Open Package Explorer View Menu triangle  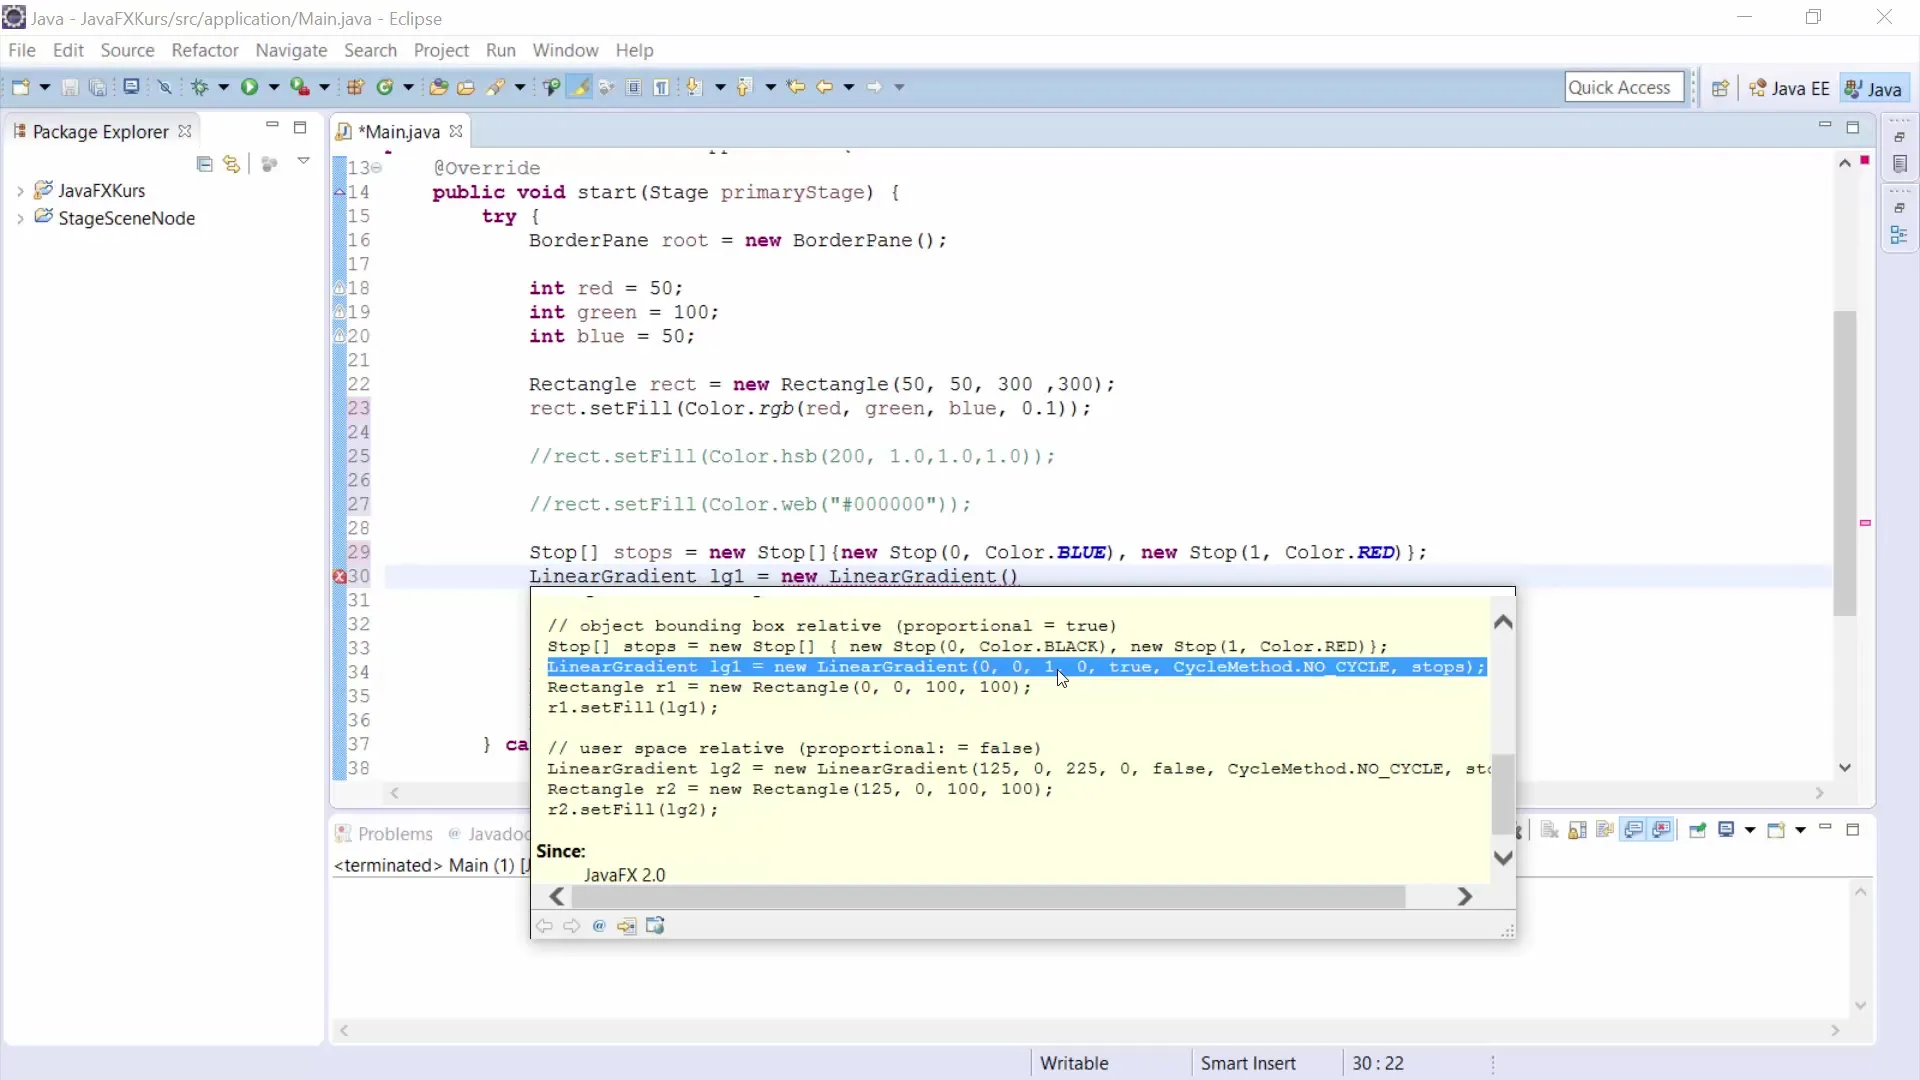click(303, 161)
